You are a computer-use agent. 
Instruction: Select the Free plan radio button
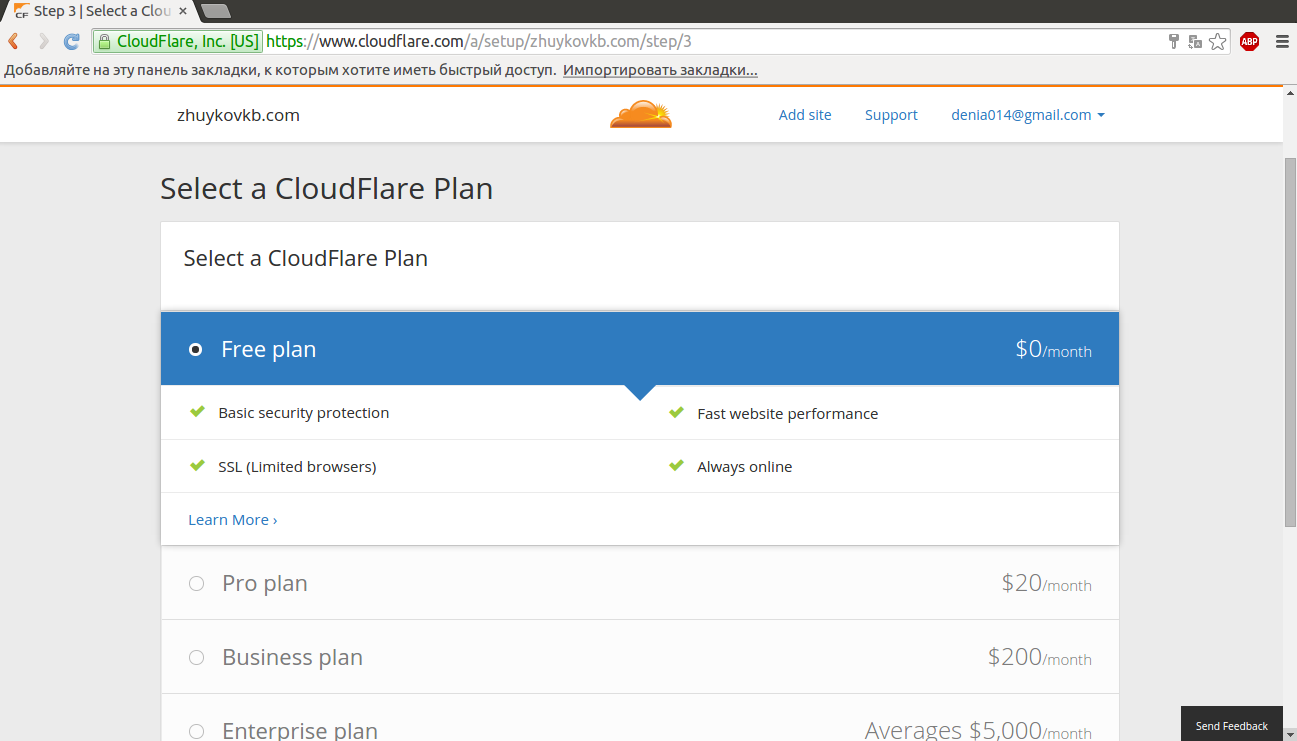[x=196, y=349]
